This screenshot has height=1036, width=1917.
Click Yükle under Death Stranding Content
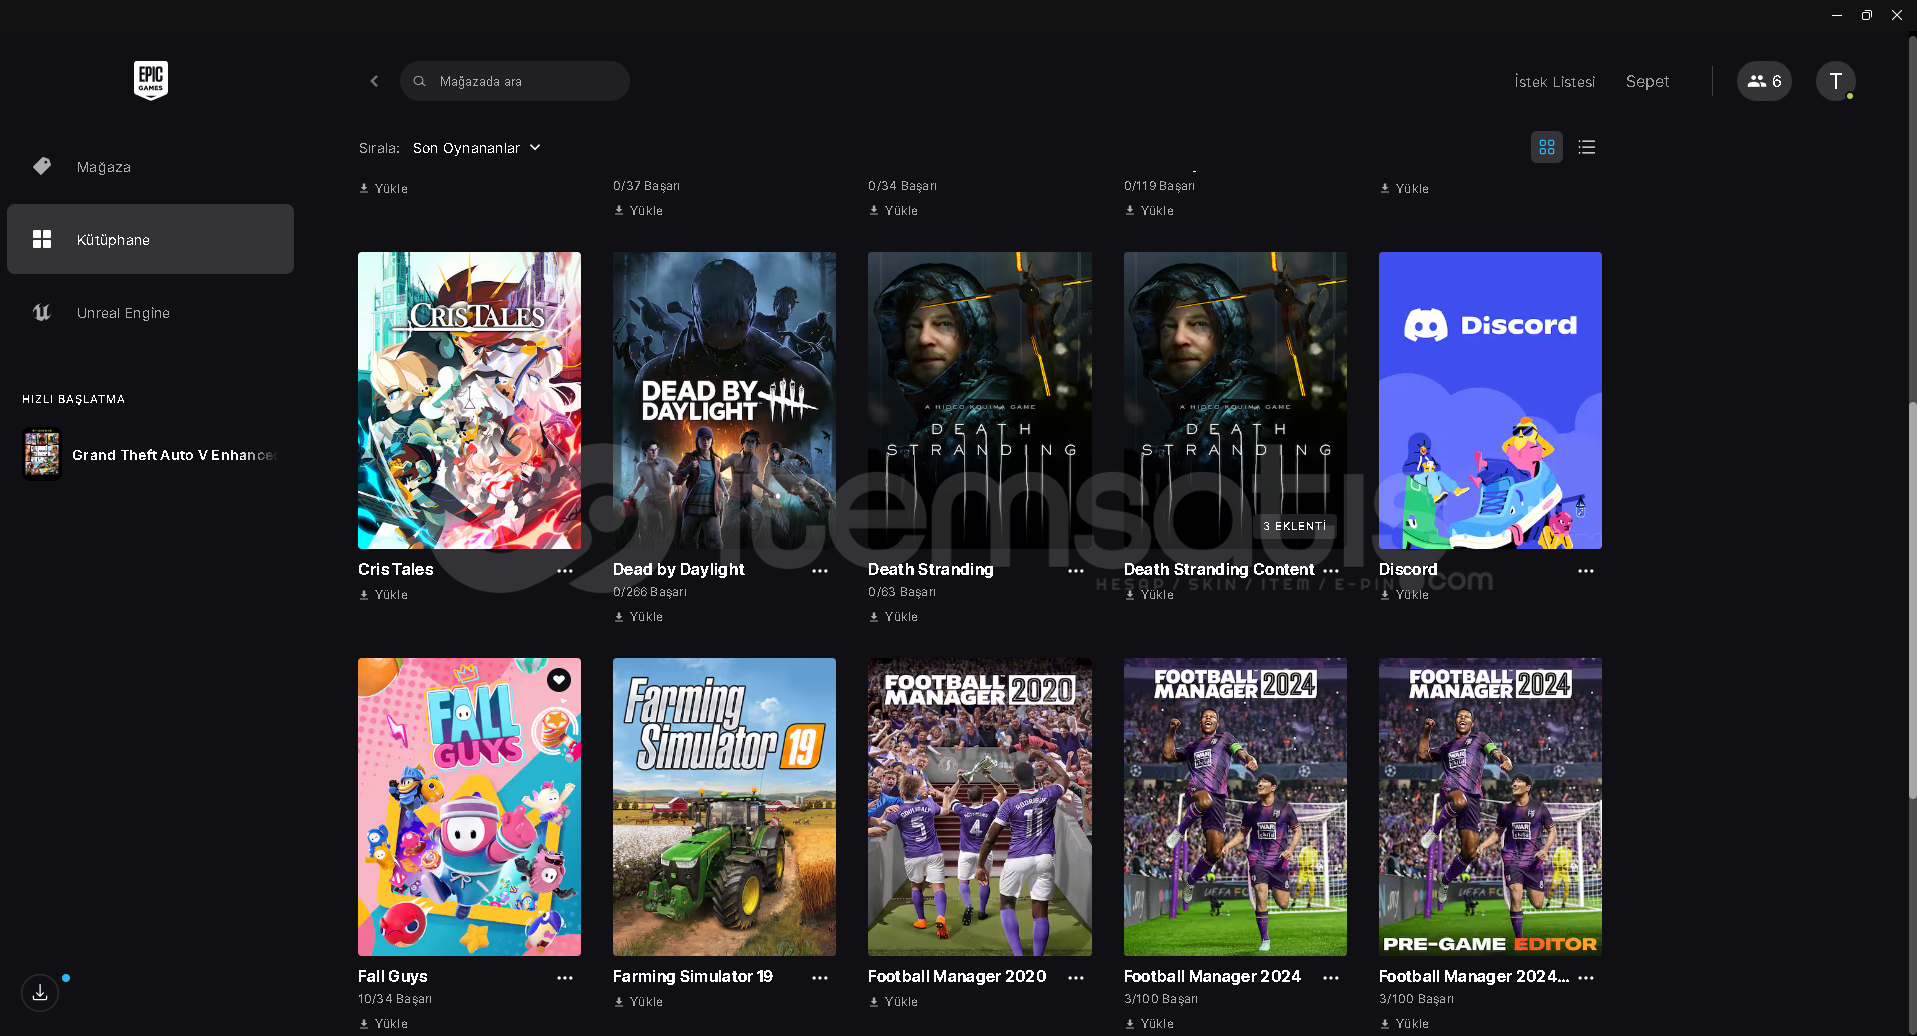[x=1150, y=595]
